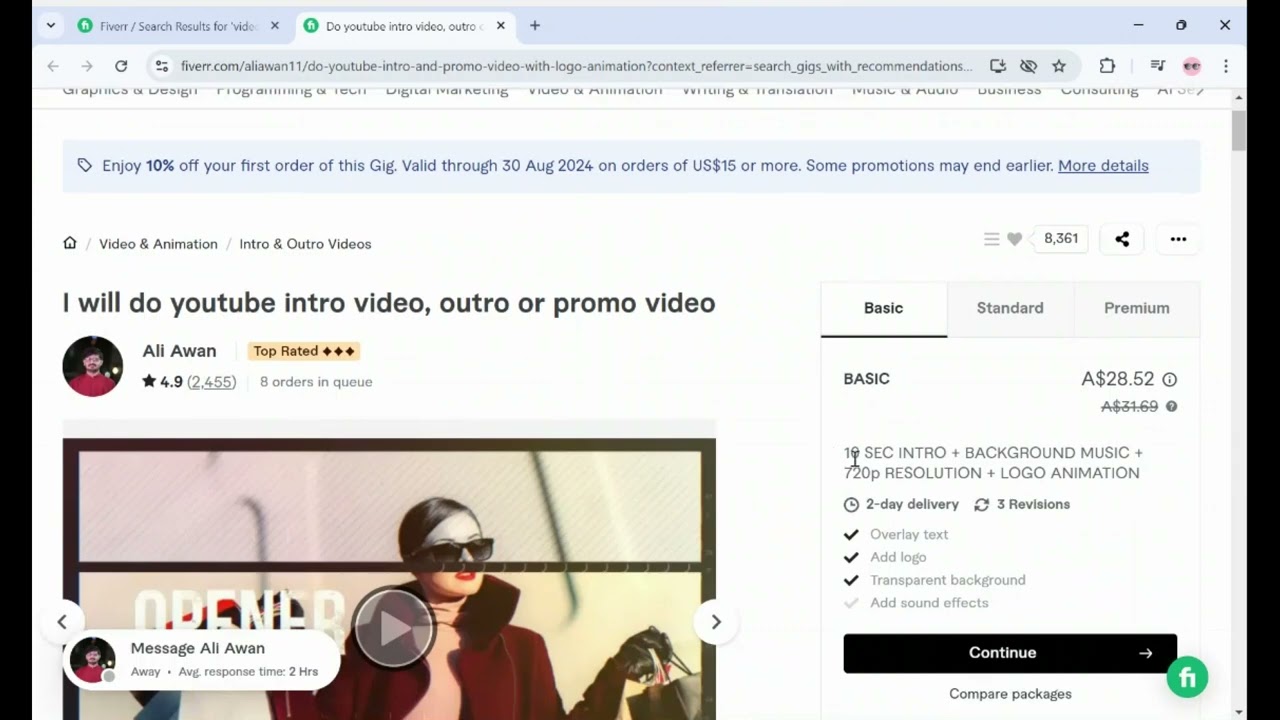Open the Digital Marketing category
Image resolution: width=1280 pixels, height=720 pixels.
pyautogui.click(x=447, y=90)
